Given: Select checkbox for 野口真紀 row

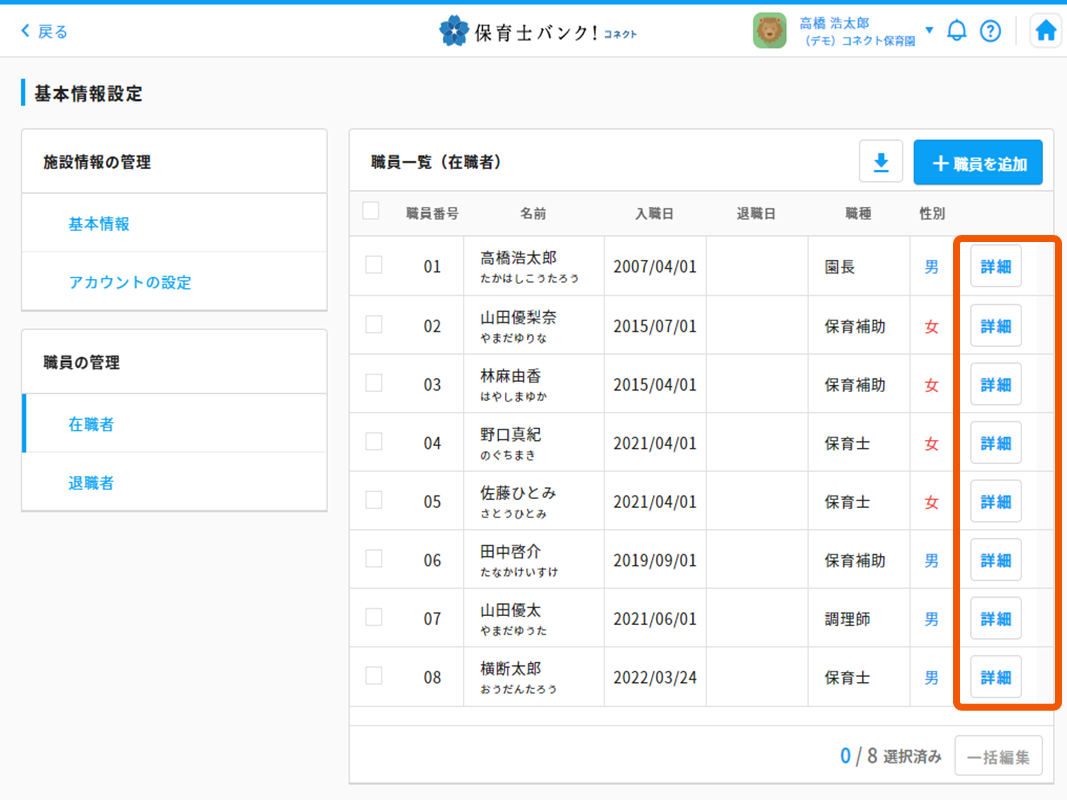Looking at the screenshot, I should tap(374, 441).
